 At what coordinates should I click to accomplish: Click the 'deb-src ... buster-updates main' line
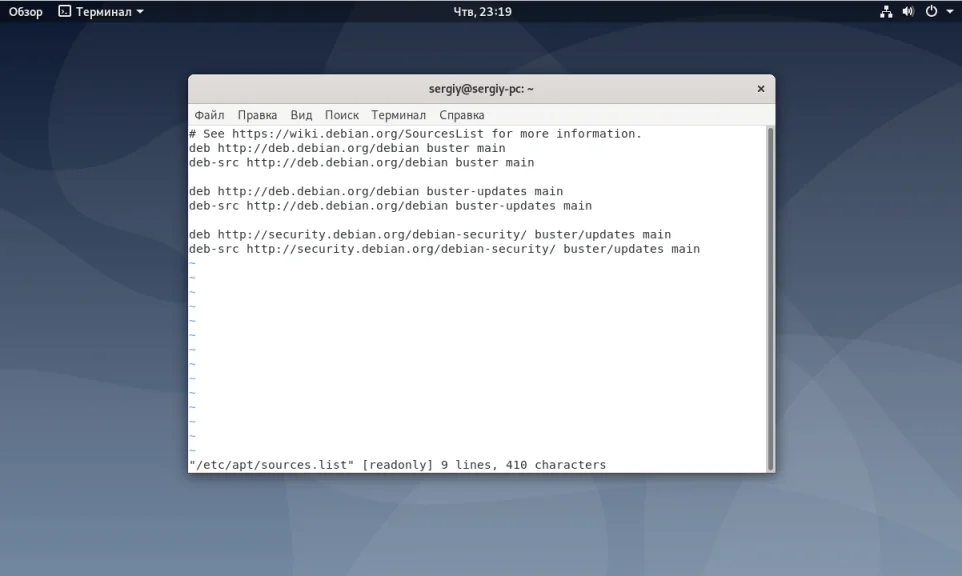[390, 205]
